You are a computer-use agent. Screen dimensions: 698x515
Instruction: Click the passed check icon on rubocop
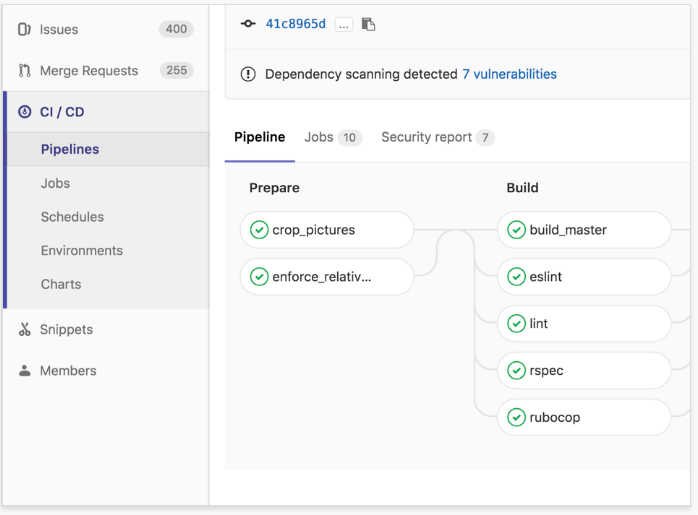coord(516,418)
